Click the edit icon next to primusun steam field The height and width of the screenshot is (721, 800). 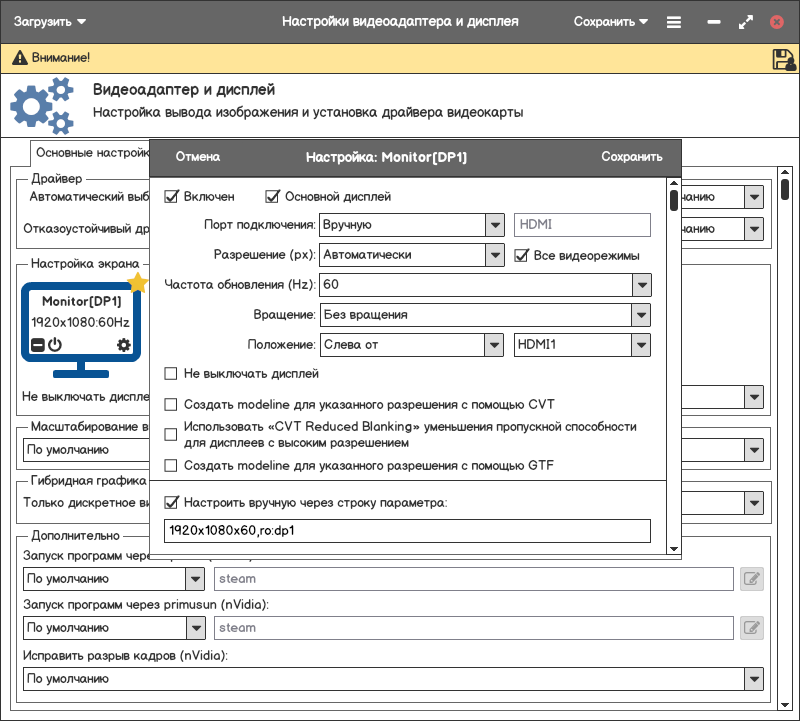pyautogui.click(x=751, y=628)
